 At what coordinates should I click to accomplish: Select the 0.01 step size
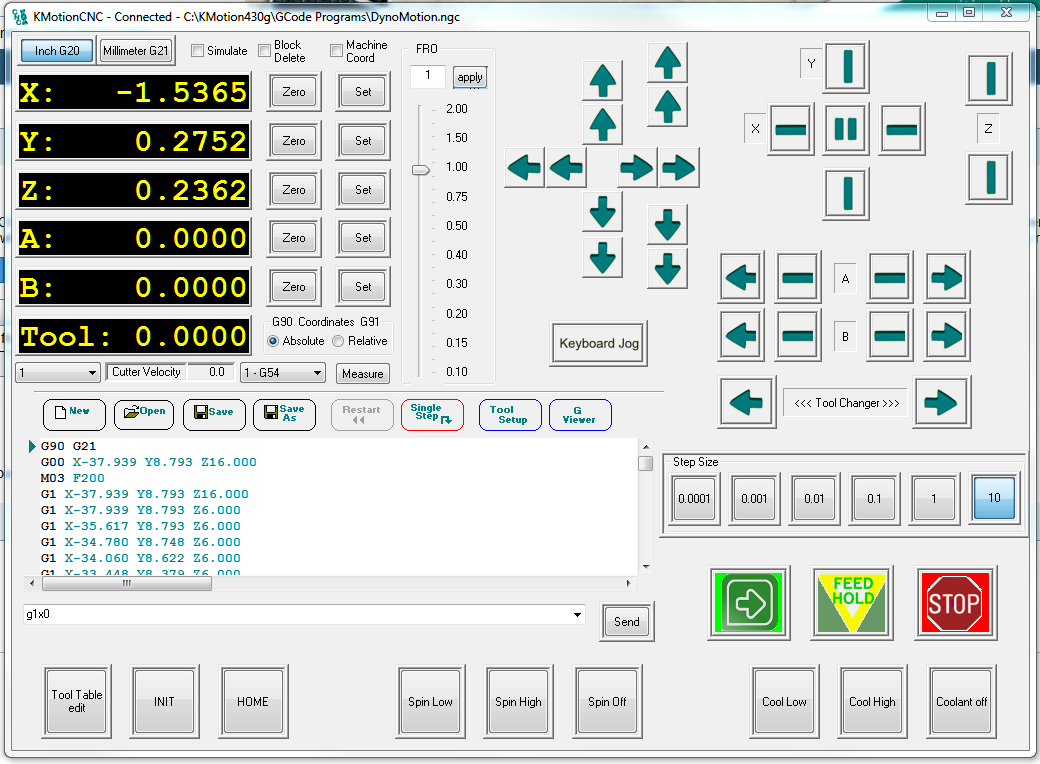click(x=814, y=498)
